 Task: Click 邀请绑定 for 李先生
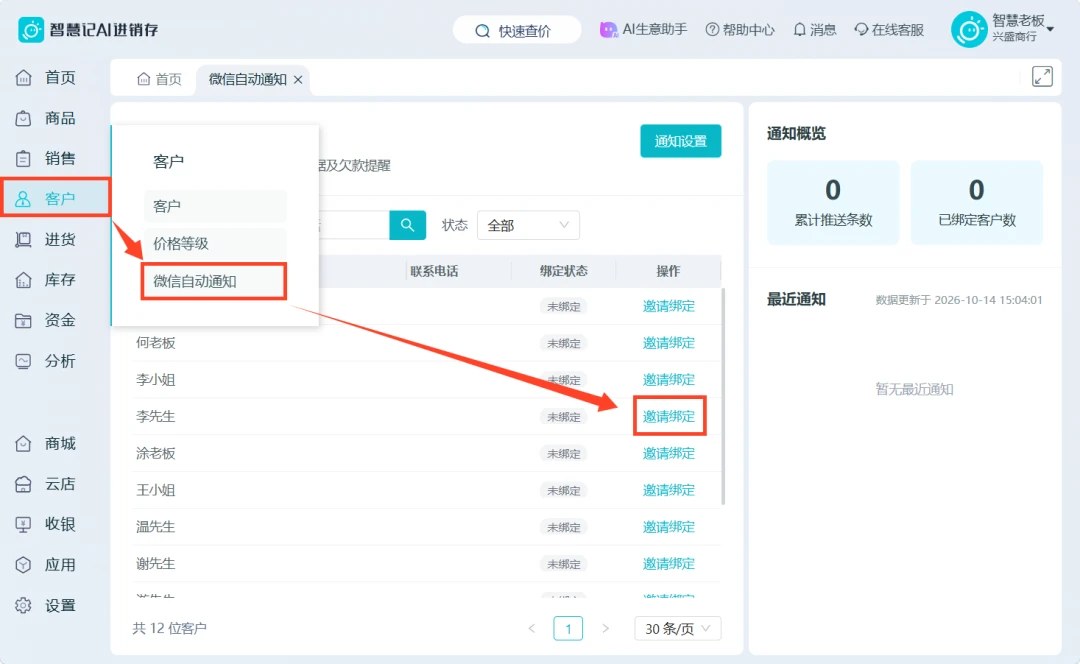click(669, 416)
